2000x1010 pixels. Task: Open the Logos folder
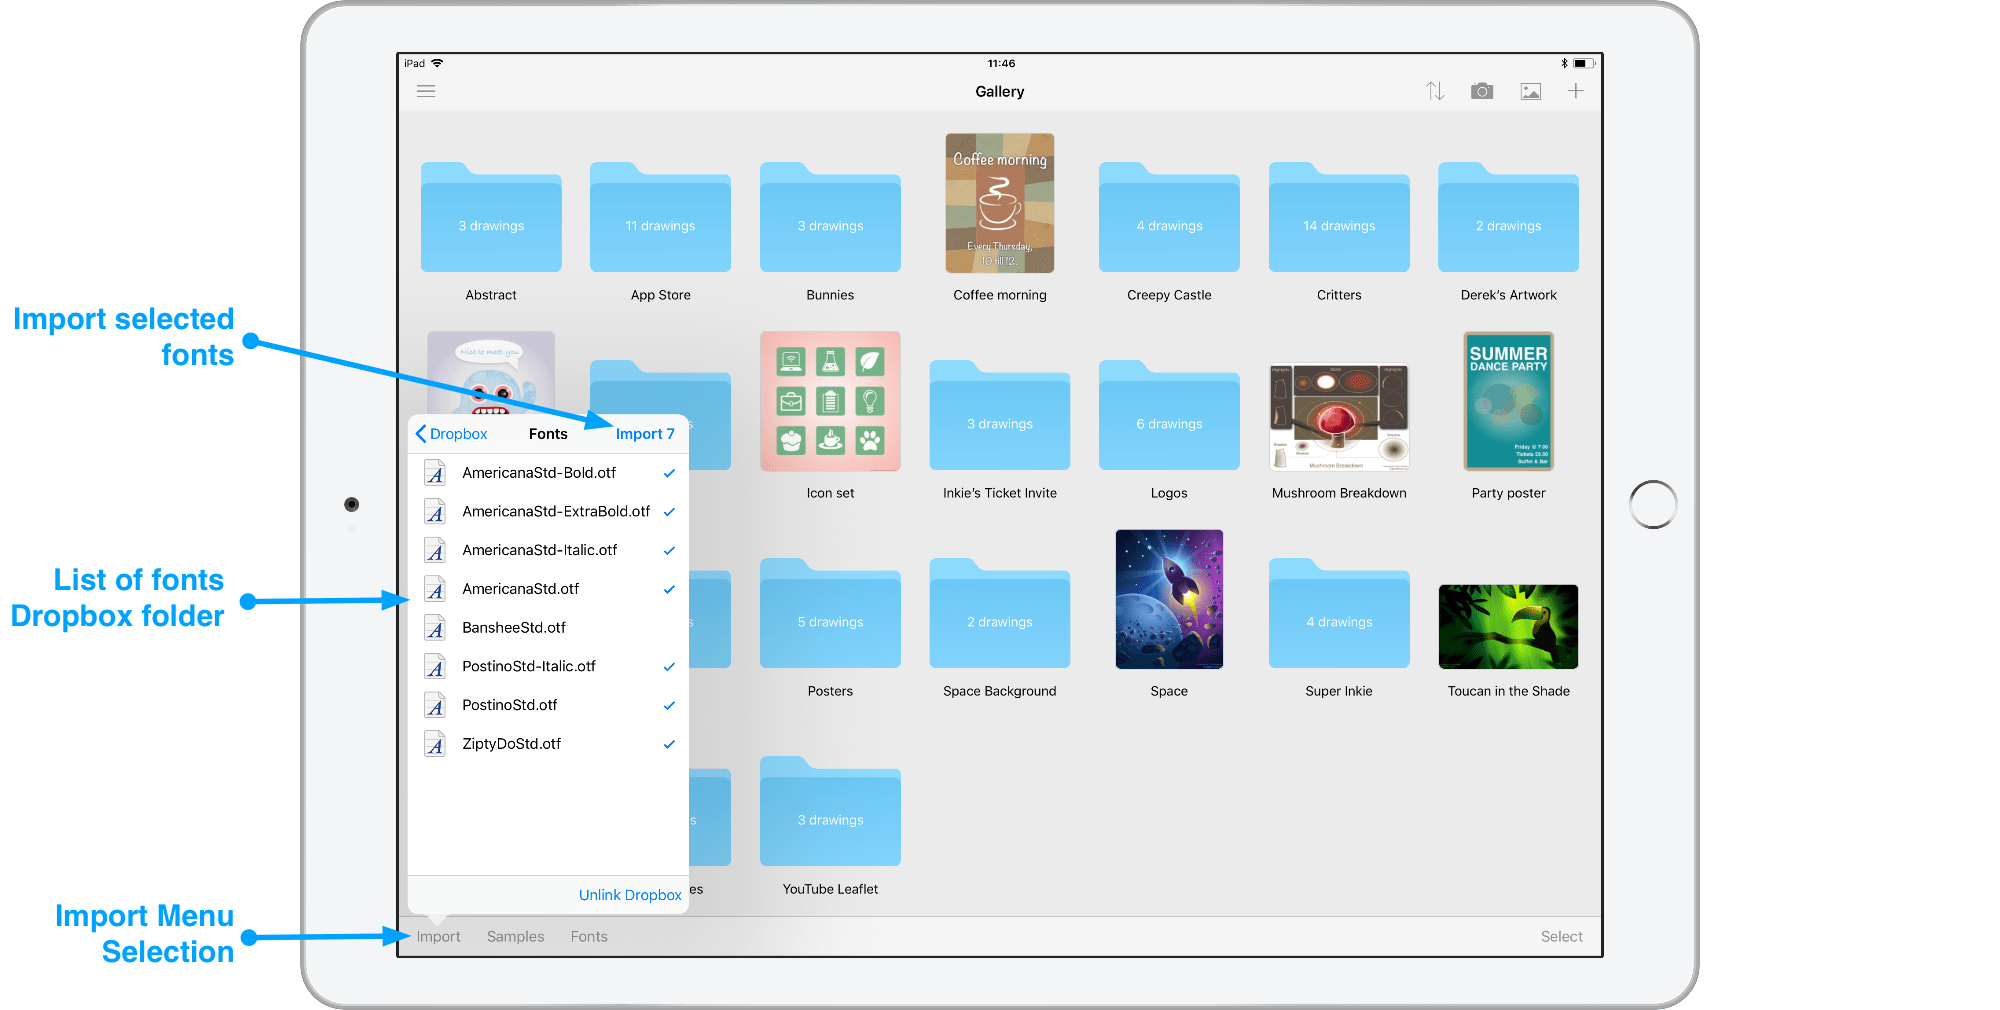1169,415
